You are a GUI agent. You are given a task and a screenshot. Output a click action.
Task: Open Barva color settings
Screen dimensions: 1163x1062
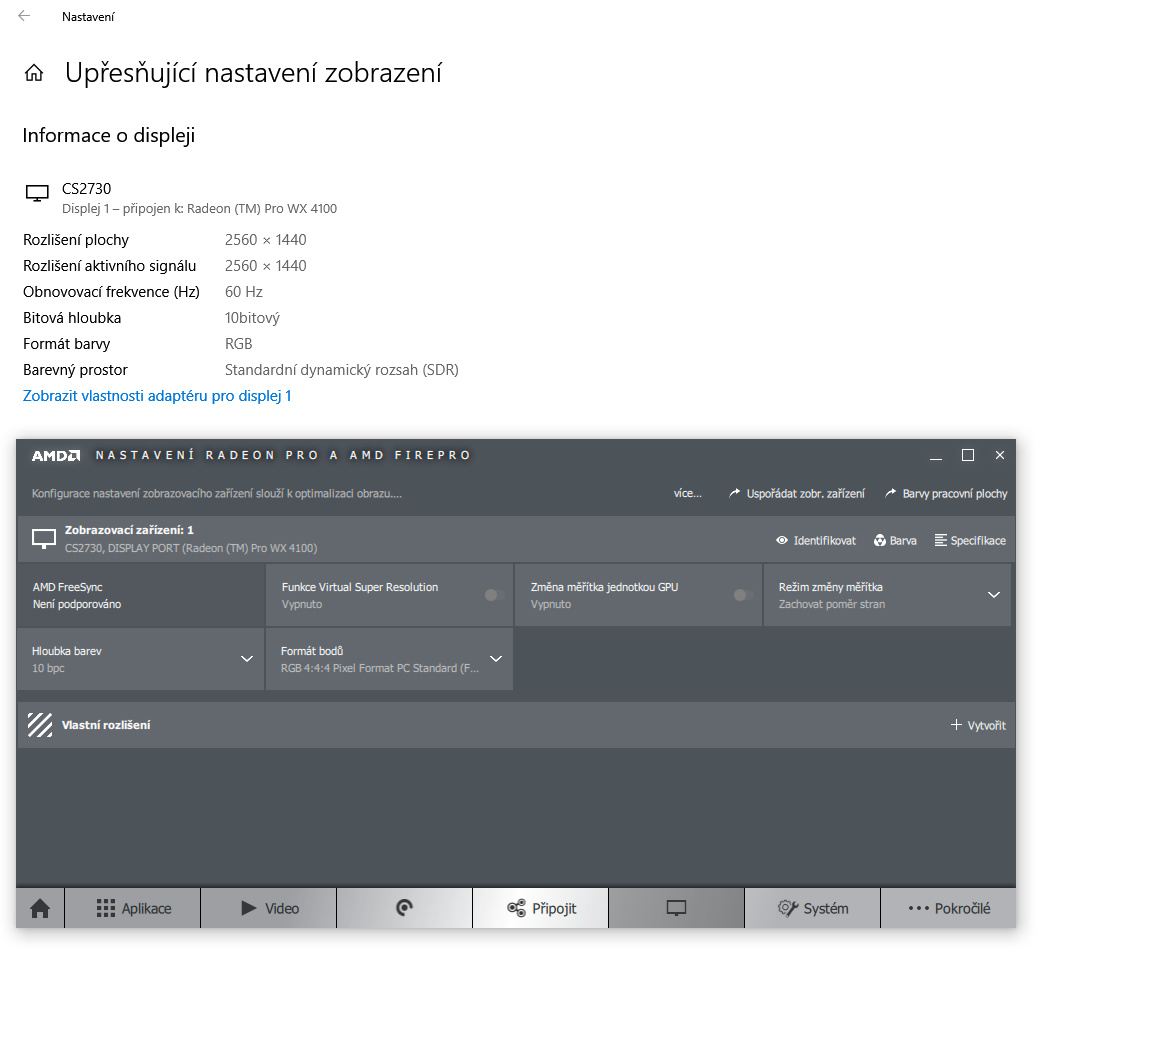coord(895,541)
